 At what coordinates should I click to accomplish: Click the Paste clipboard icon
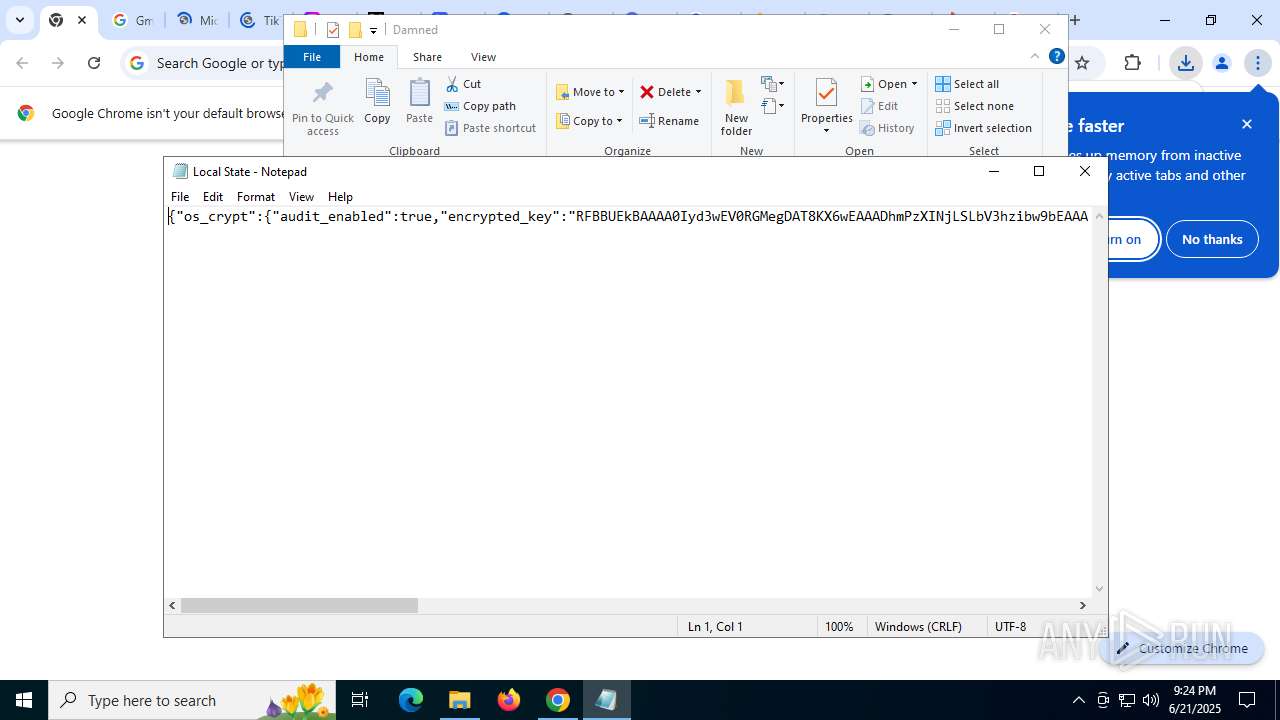[x=419, y=101]
